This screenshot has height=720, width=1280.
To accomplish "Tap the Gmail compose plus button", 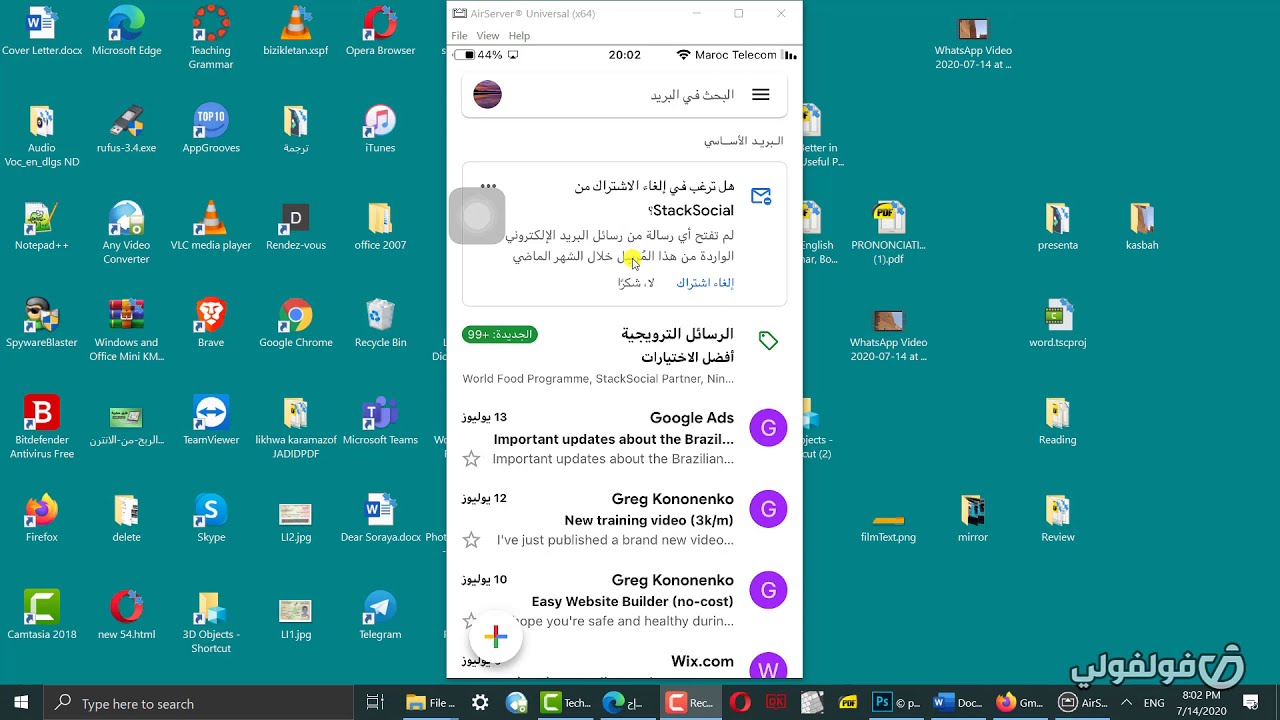I will coord(496,636).
